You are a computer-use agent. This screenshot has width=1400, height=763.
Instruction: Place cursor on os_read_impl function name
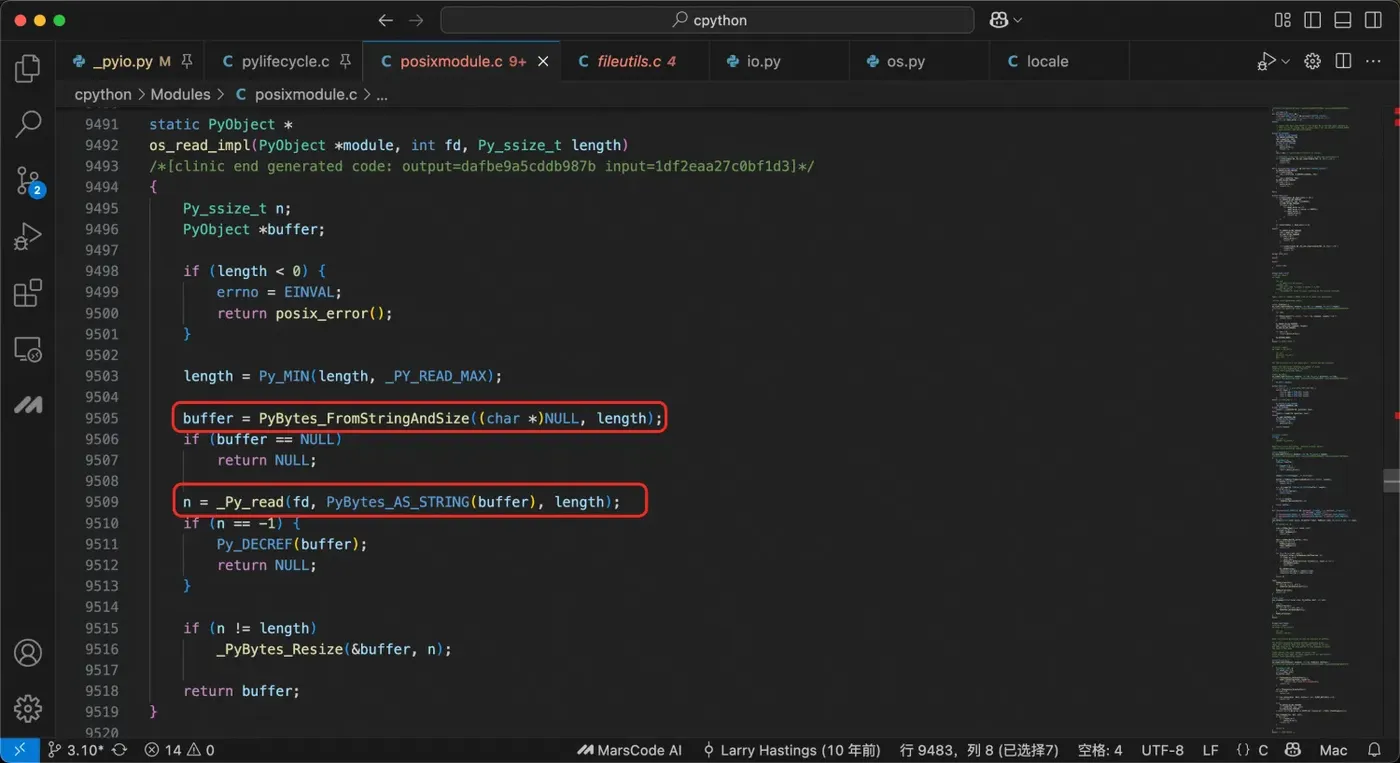199,145
